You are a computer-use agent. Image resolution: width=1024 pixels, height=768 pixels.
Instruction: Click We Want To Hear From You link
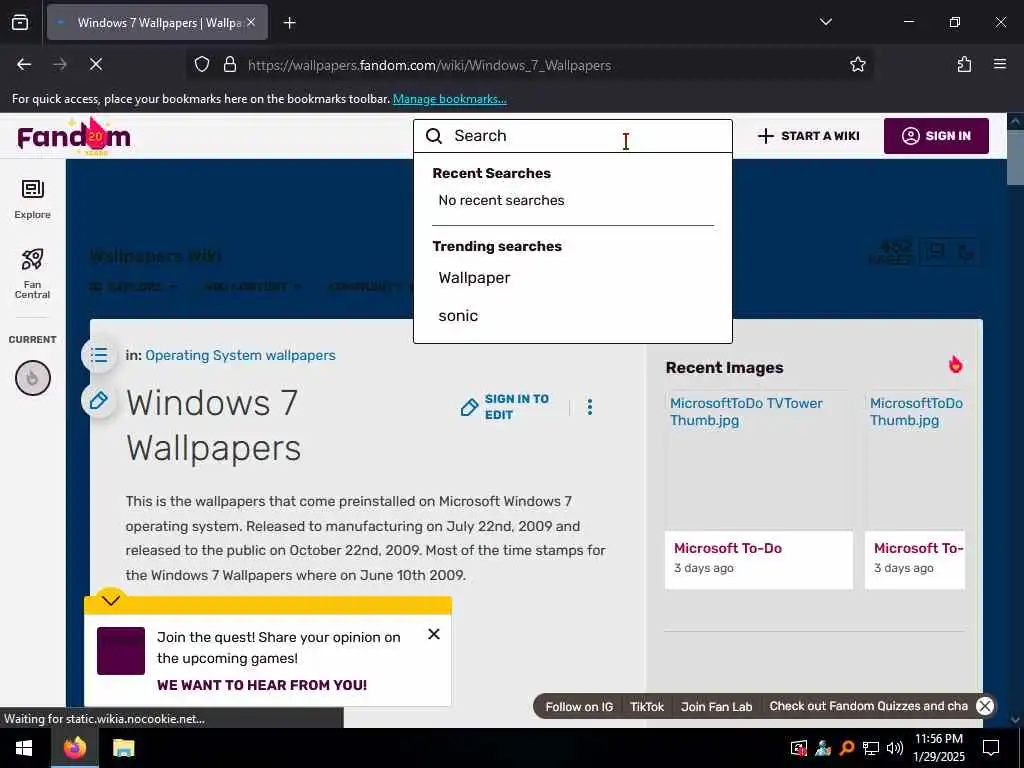262,685
